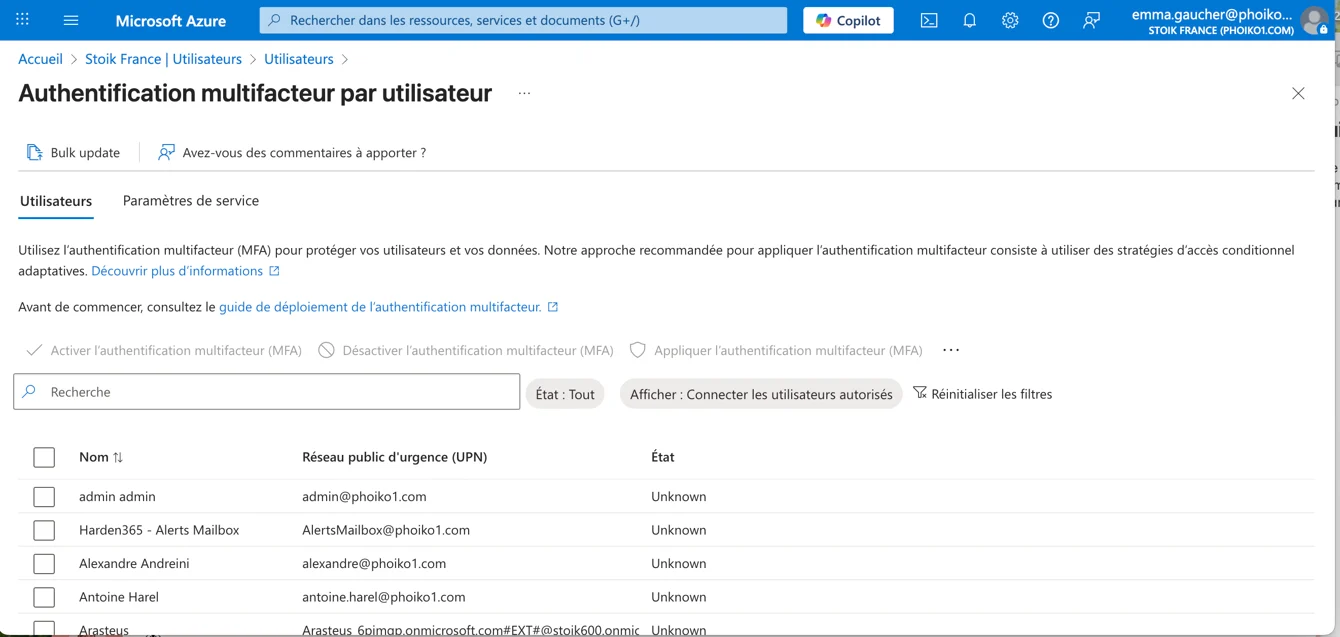Tick the select-all checkbox in header
Screen dimensions: 1340x637
(44, 457)
